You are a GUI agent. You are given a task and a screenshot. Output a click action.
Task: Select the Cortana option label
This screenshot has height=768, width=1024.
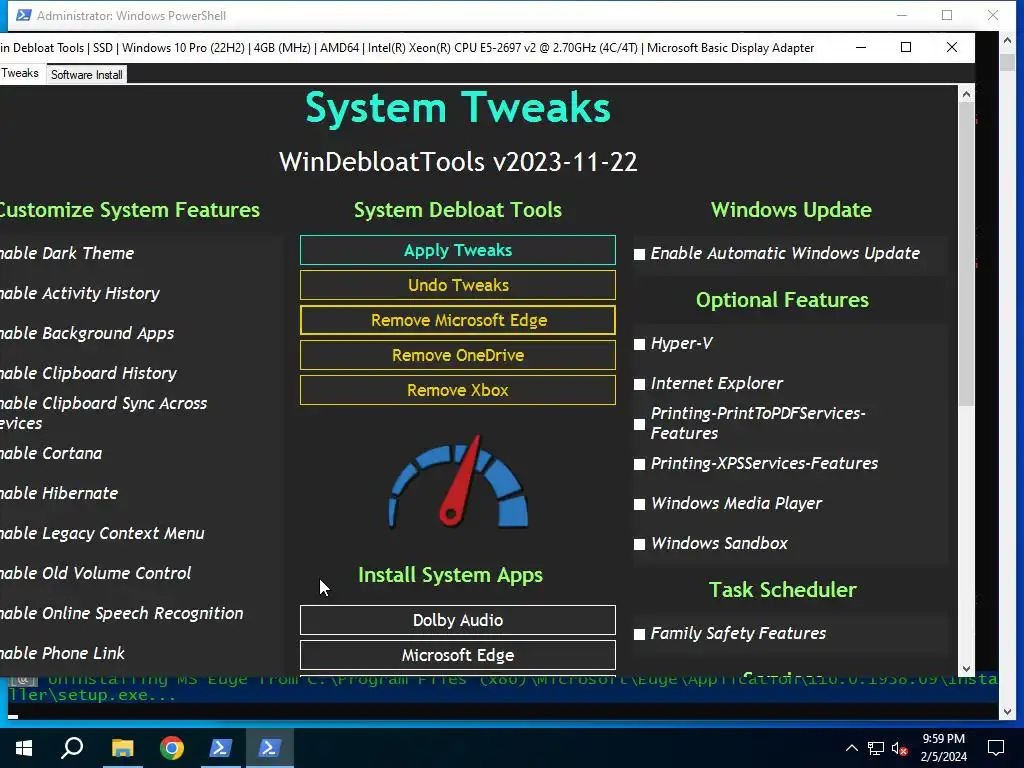tap(51, 453)
